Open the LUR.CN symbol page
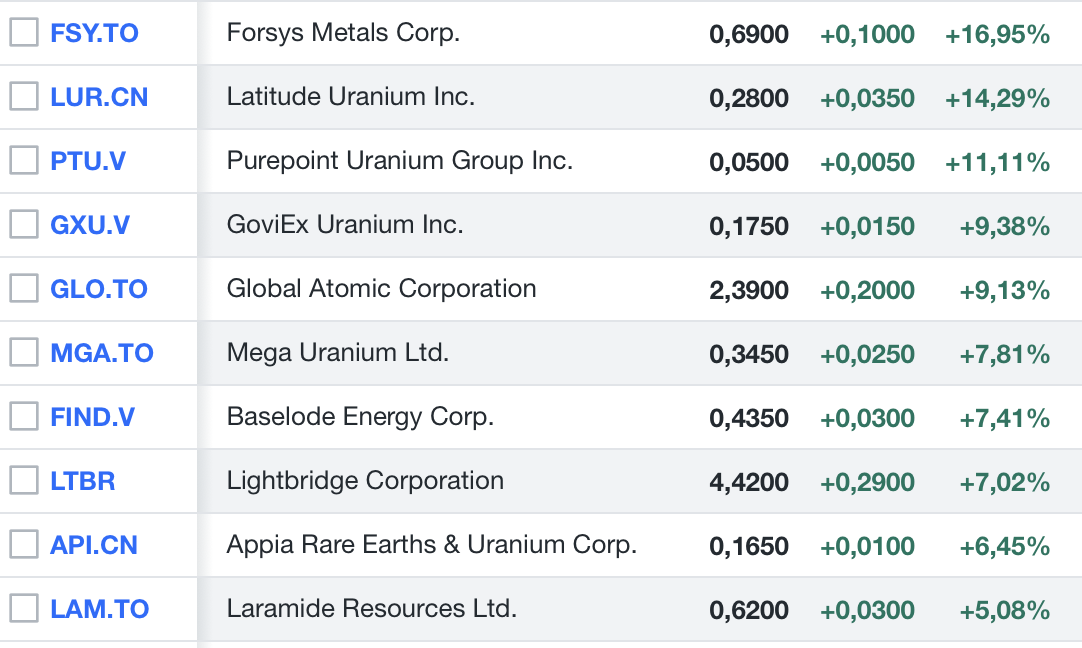Image resolution: width=1082 pixels, height=648 pixels. [x=99, y=97]
